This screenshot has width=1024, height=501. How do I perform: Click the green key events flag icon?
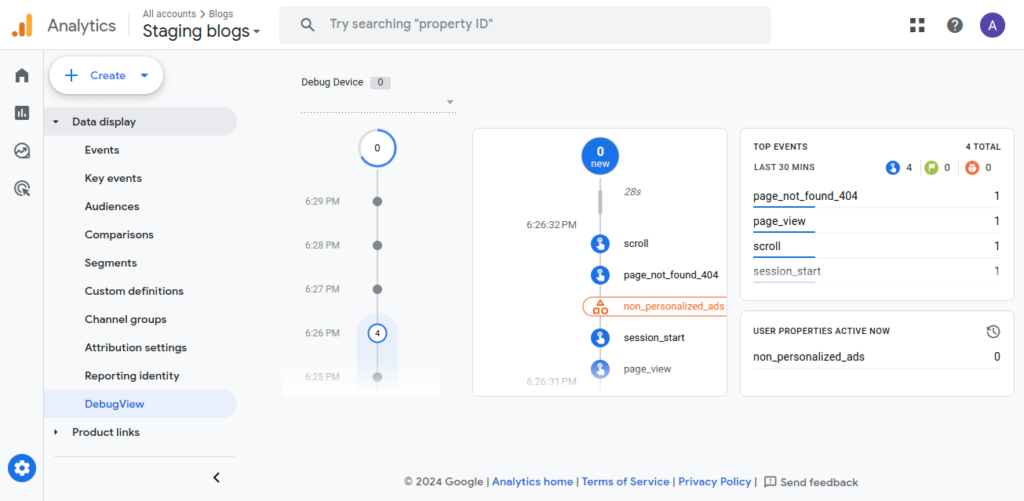tap(931, 168)
